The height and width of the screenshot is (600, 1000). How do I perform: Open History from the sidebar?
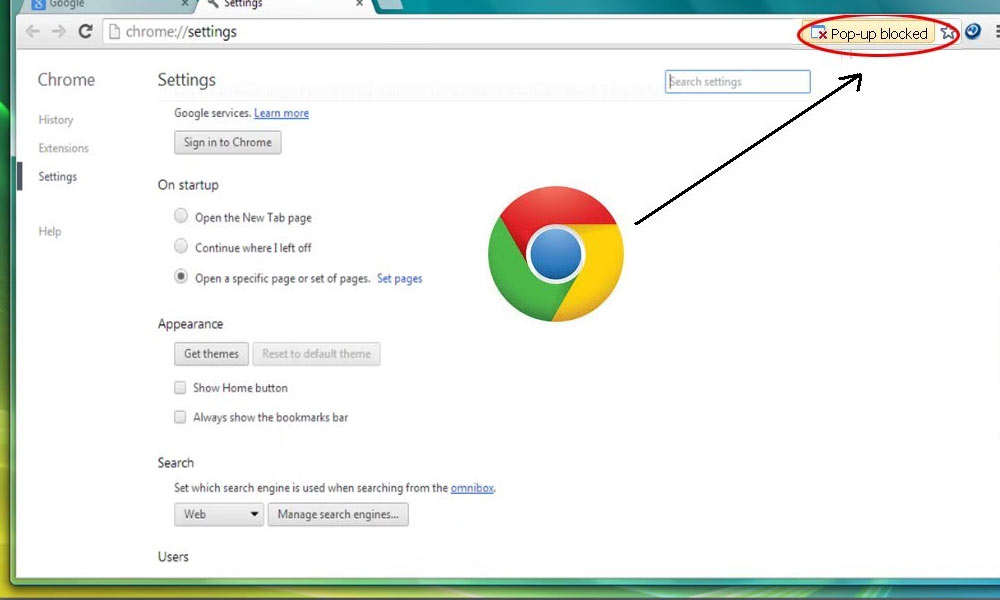(56, 120)
